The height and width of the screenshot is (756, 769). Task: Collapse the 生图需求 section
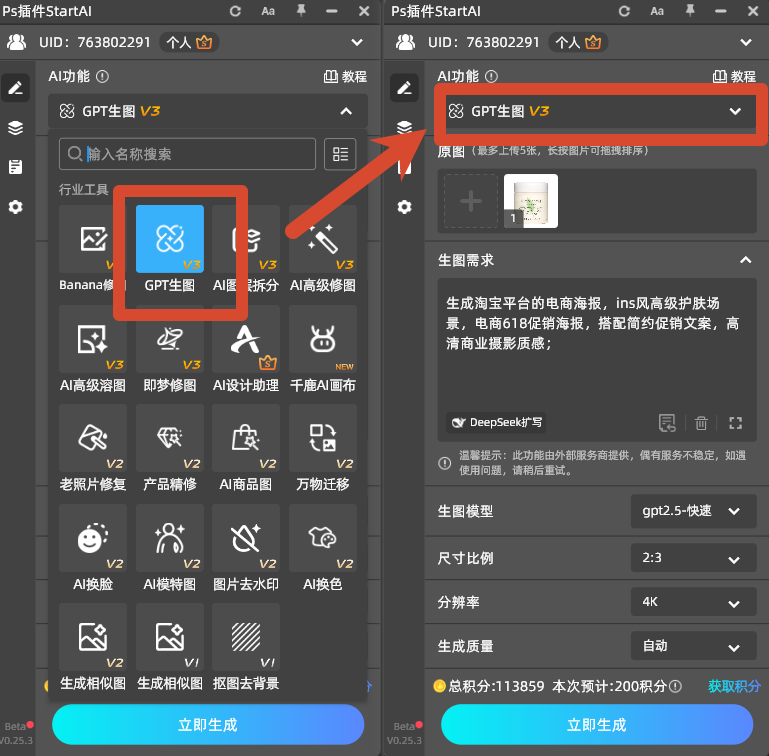coord(745,260)
